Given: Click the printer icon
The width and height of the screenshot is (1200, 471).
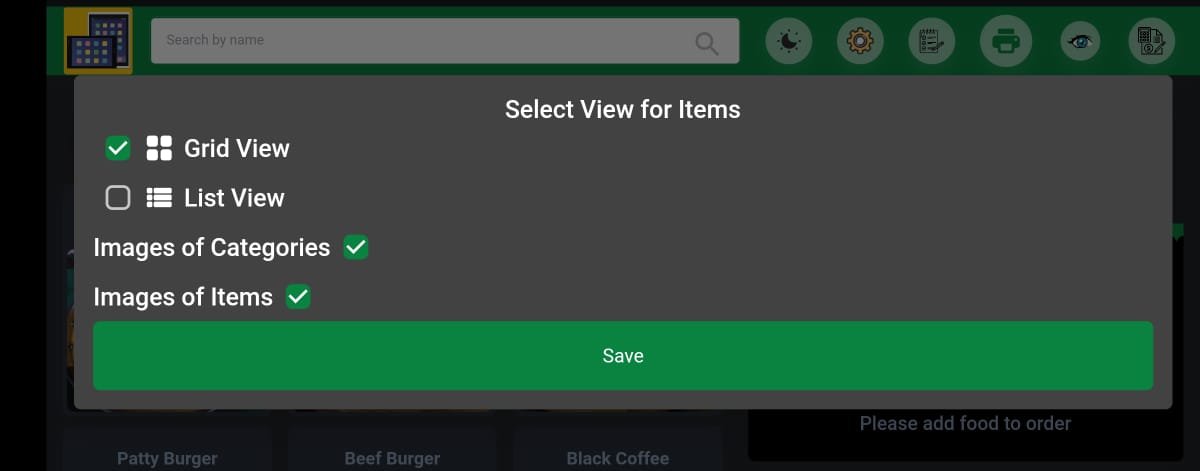Looking at the screenshot, I should pos(1005,42).
